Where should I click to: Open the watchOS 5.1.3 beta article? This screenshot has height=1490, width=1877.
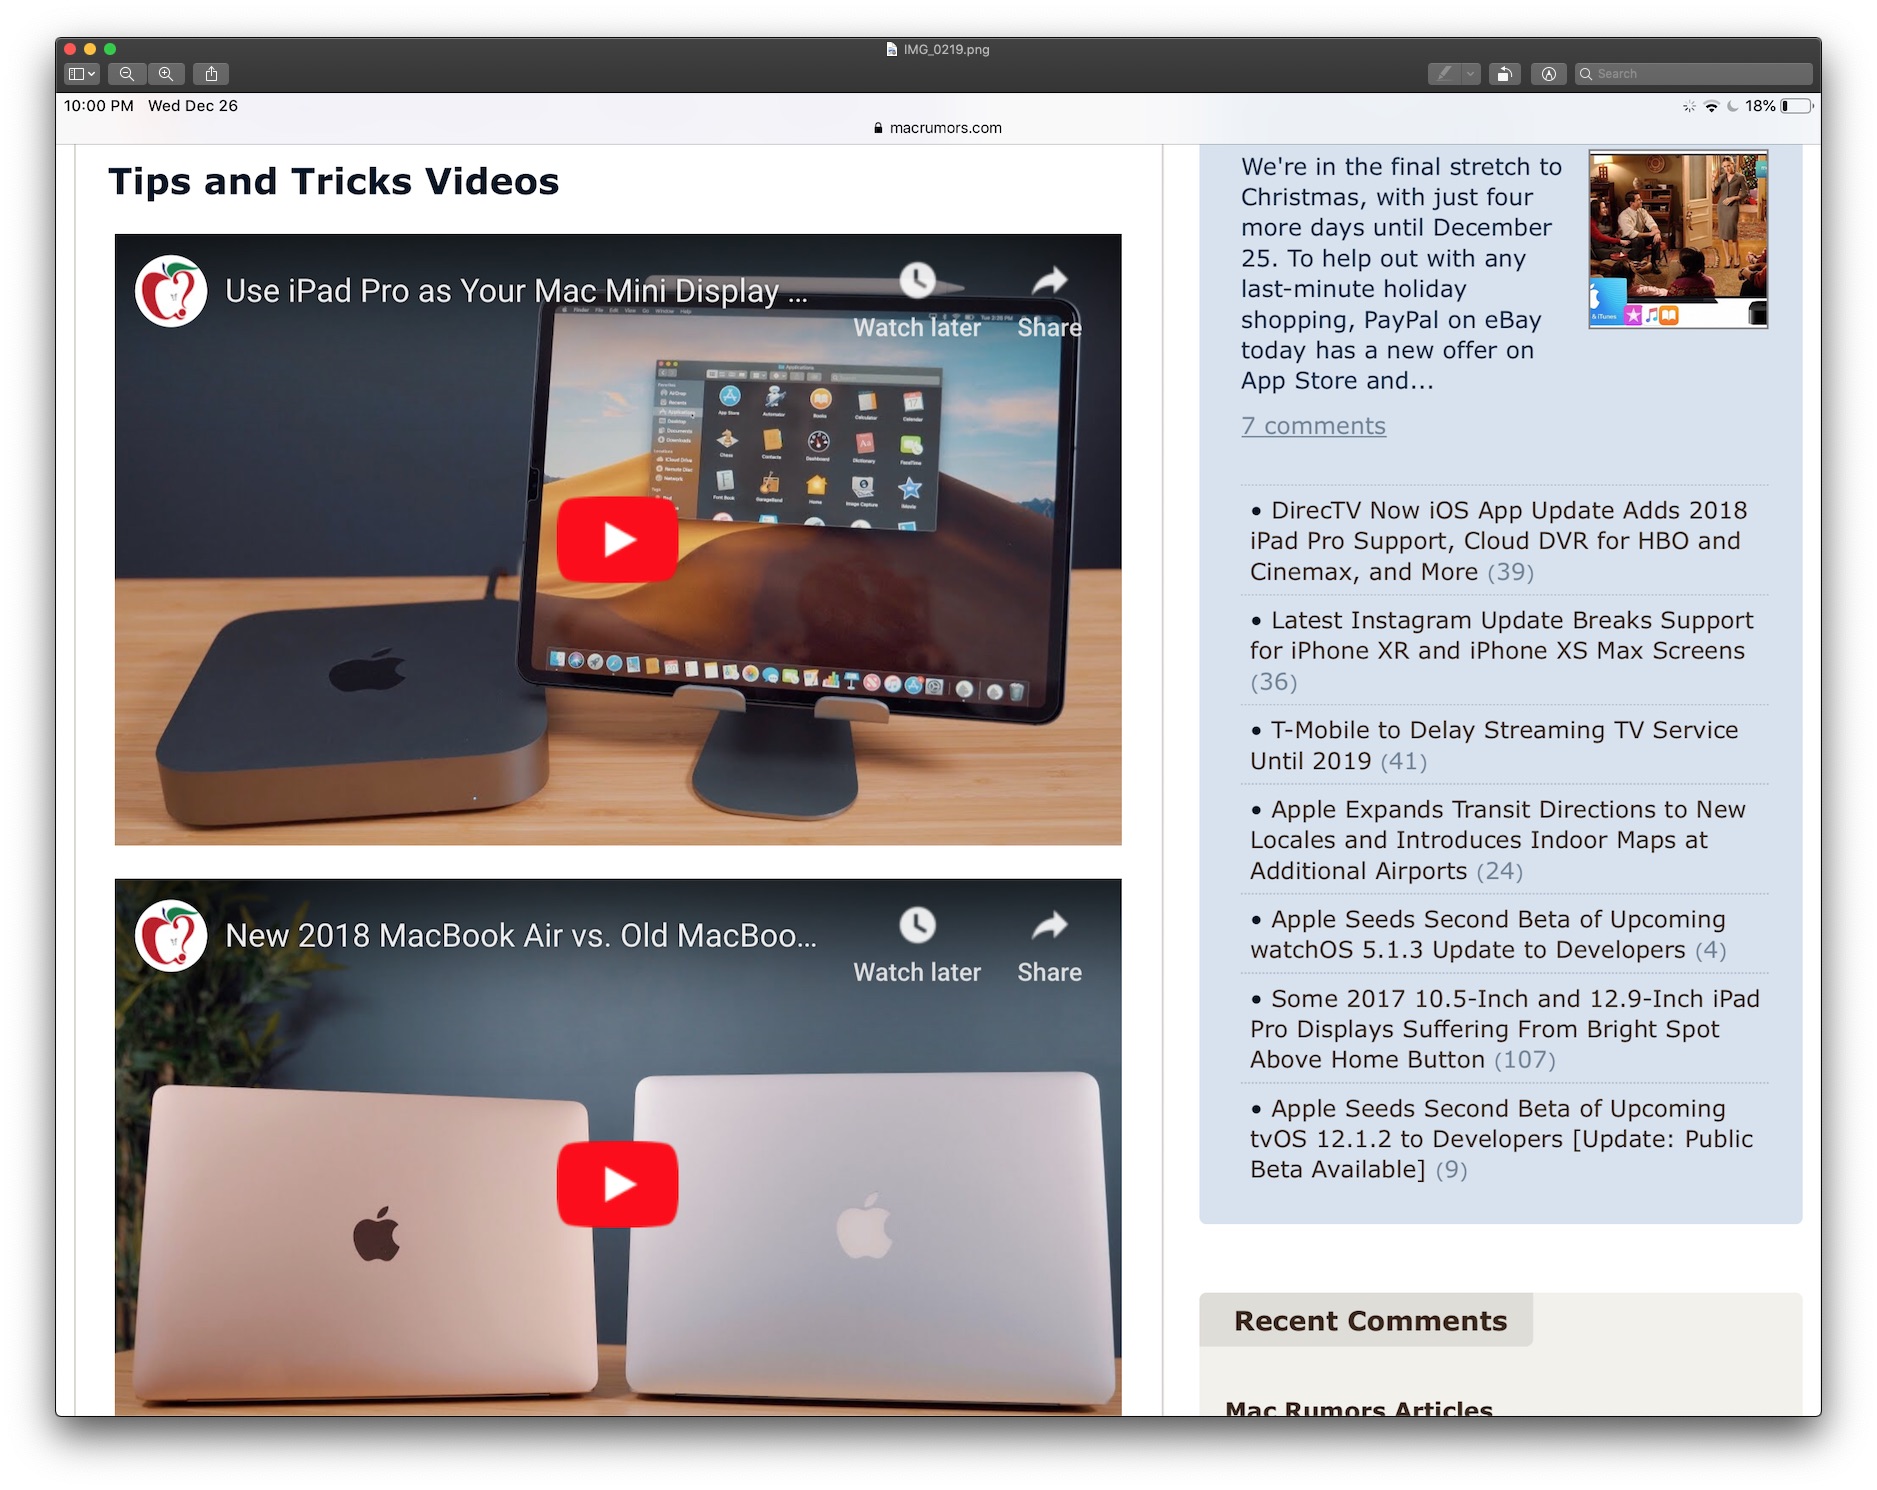click(x=1488, y=934)
